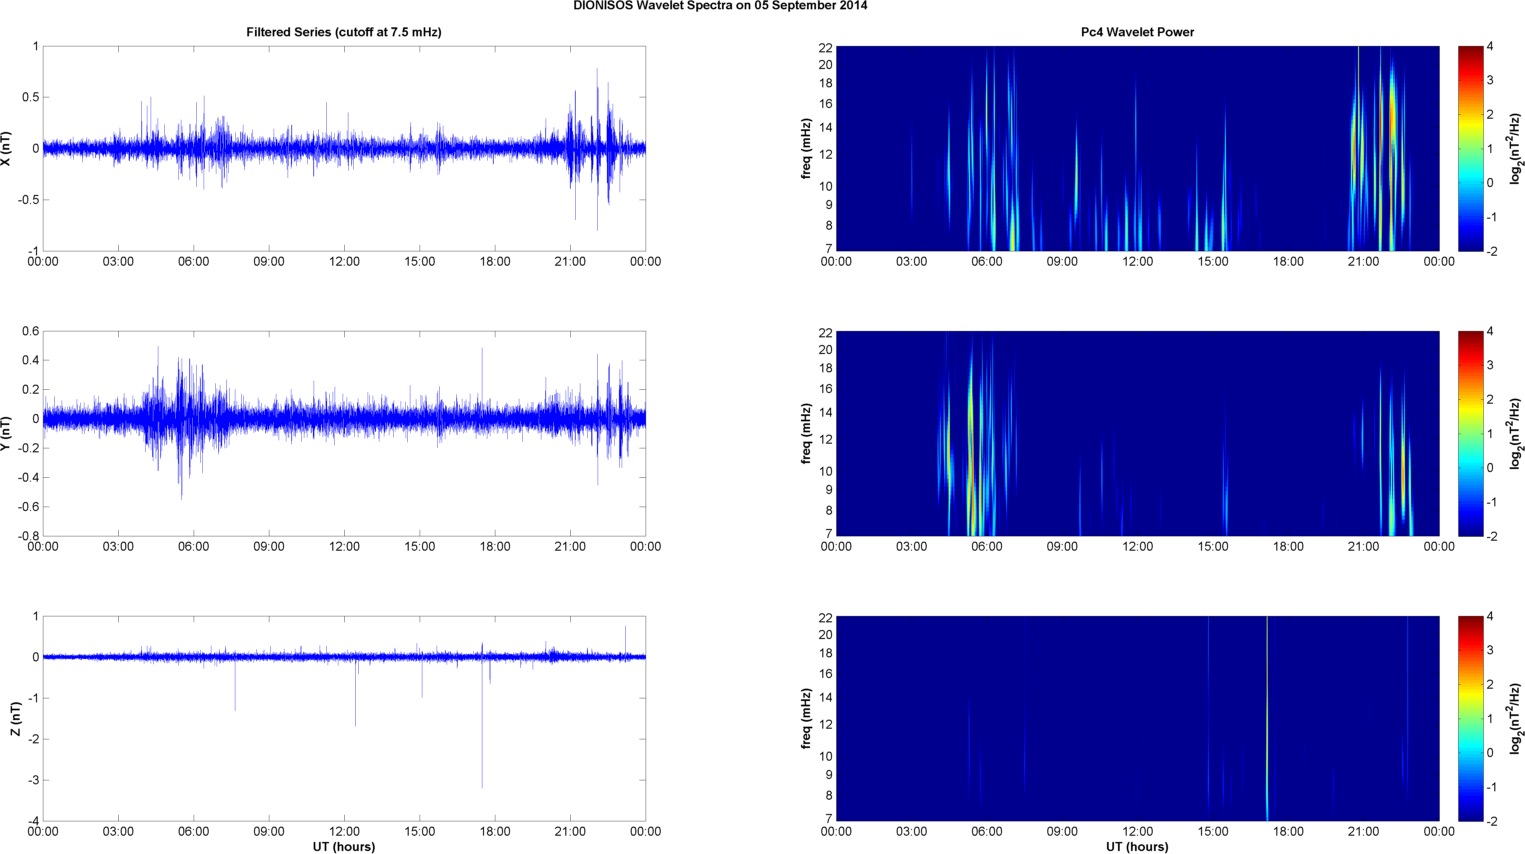
Task: Click the 21:00 tick under the top spectrogram
Action: coord(1364,261)
